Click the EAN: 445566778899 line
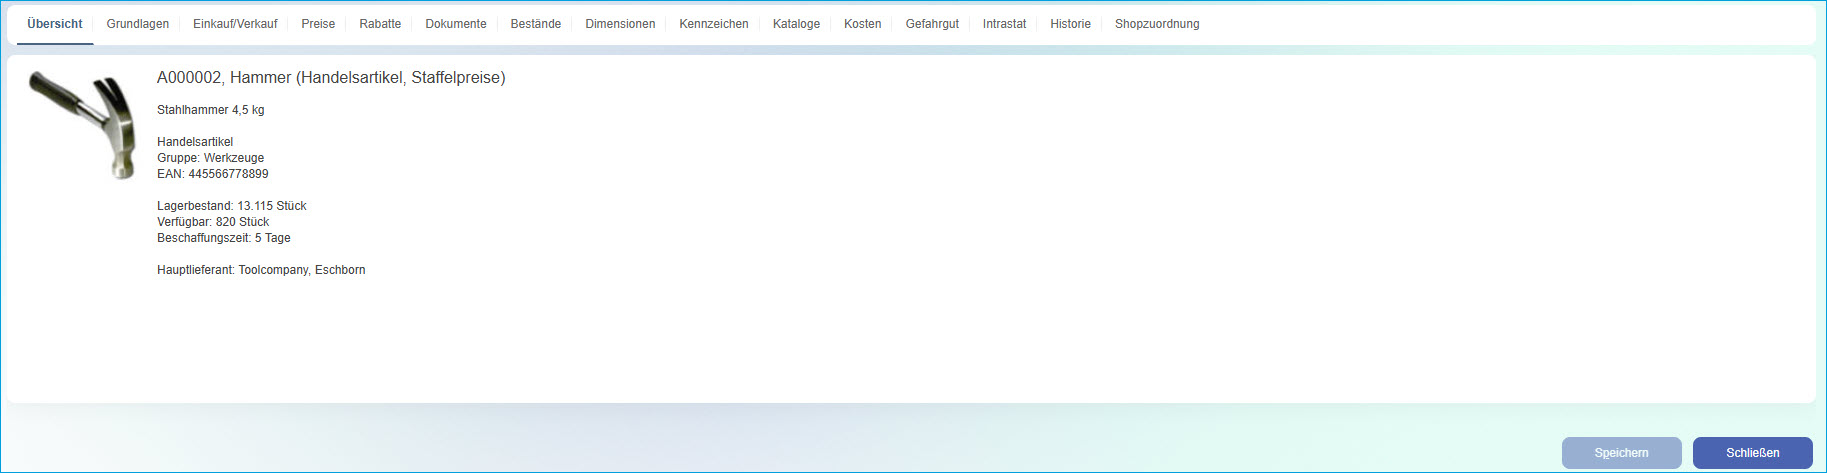 [x=213, y=174]
